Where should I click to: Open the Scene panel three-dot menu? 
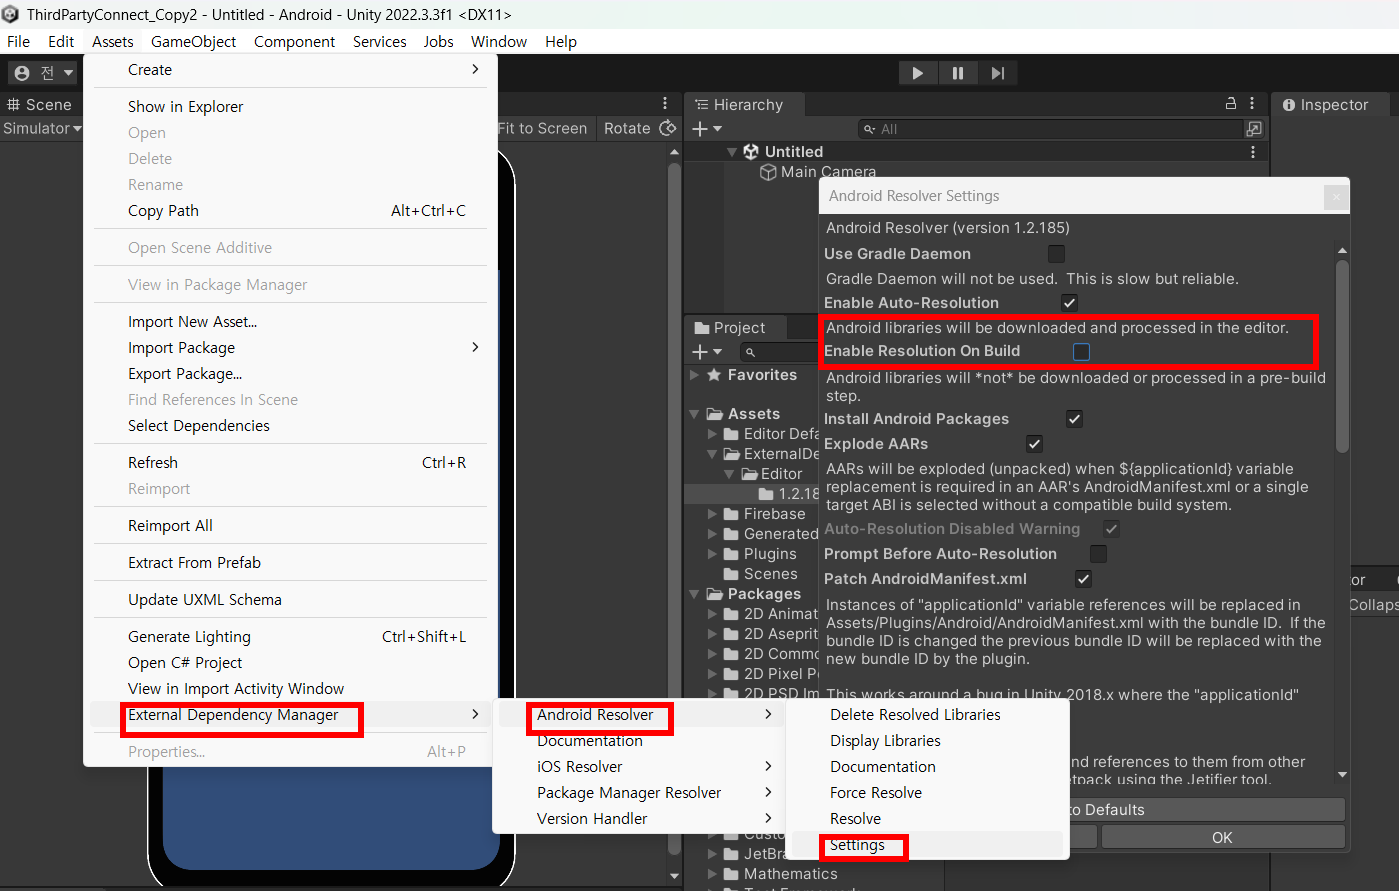click(665, 103)
